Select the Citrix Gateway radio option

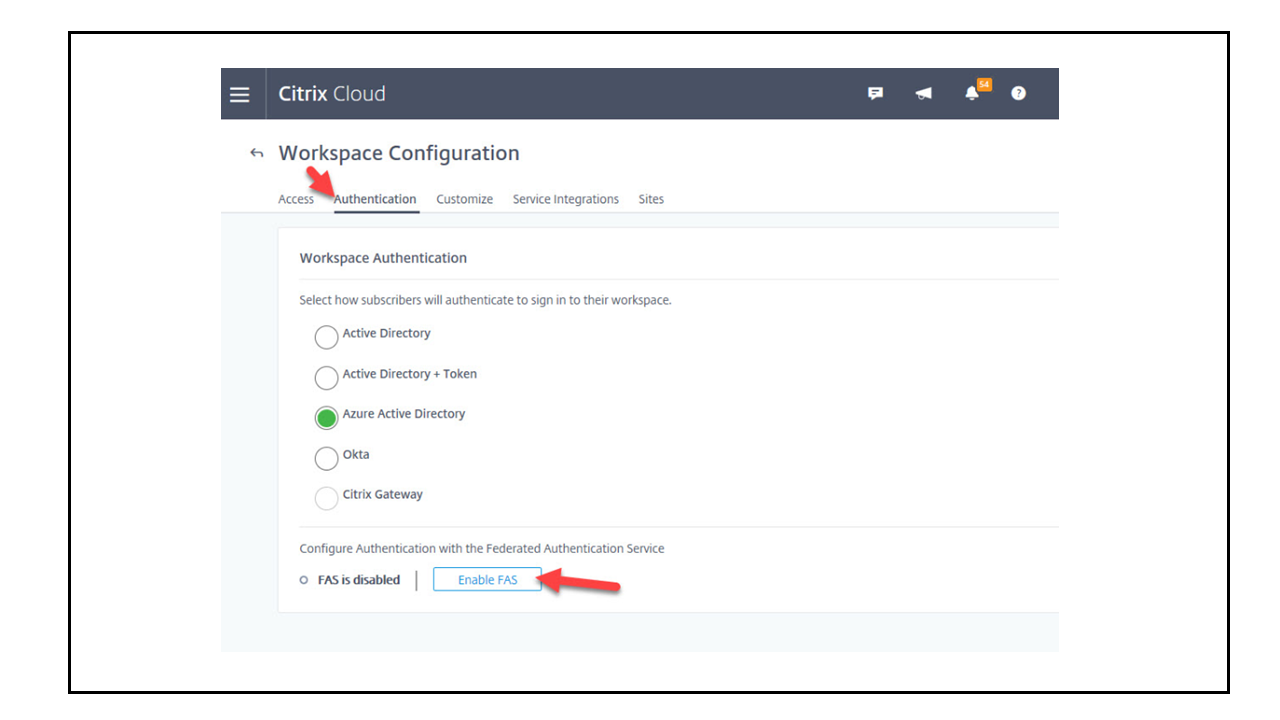(326, 498)
